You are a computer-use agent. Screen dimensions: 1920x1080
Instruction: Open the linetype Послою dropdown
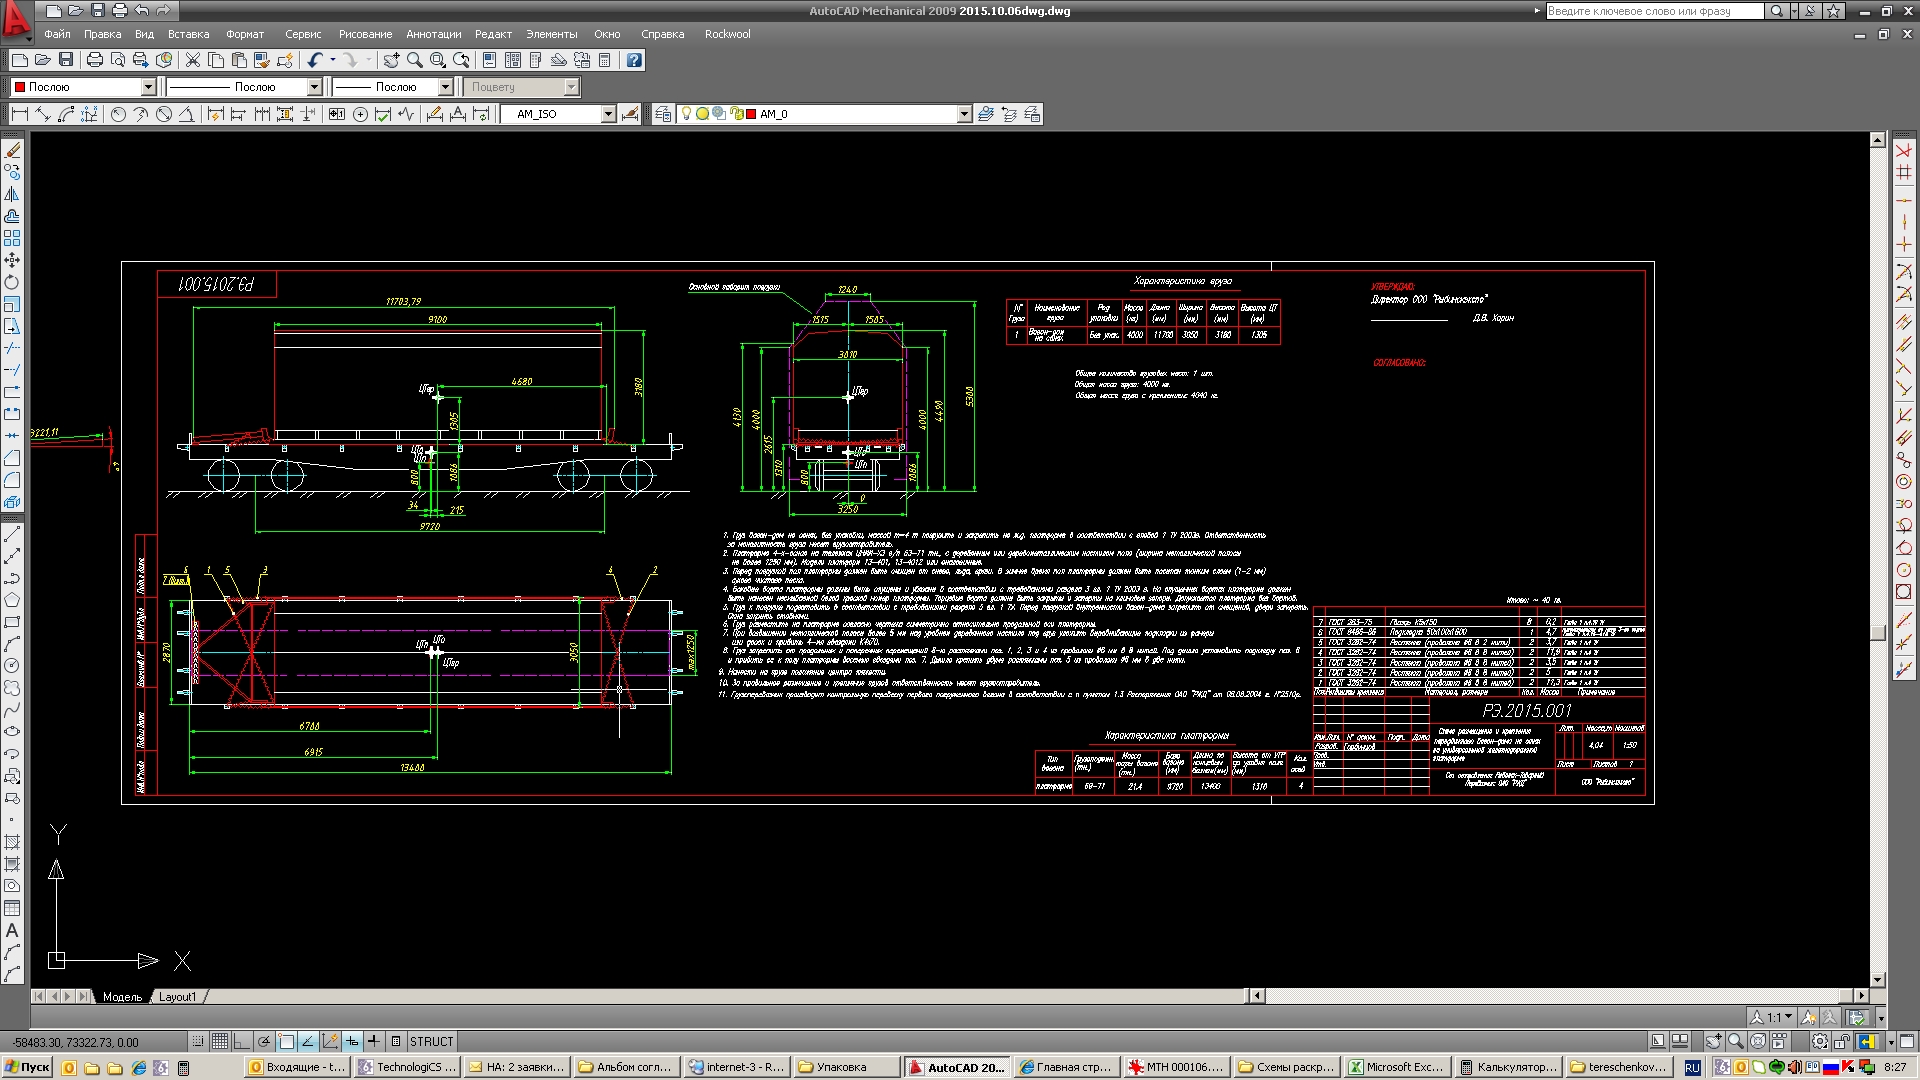[314, 87]
